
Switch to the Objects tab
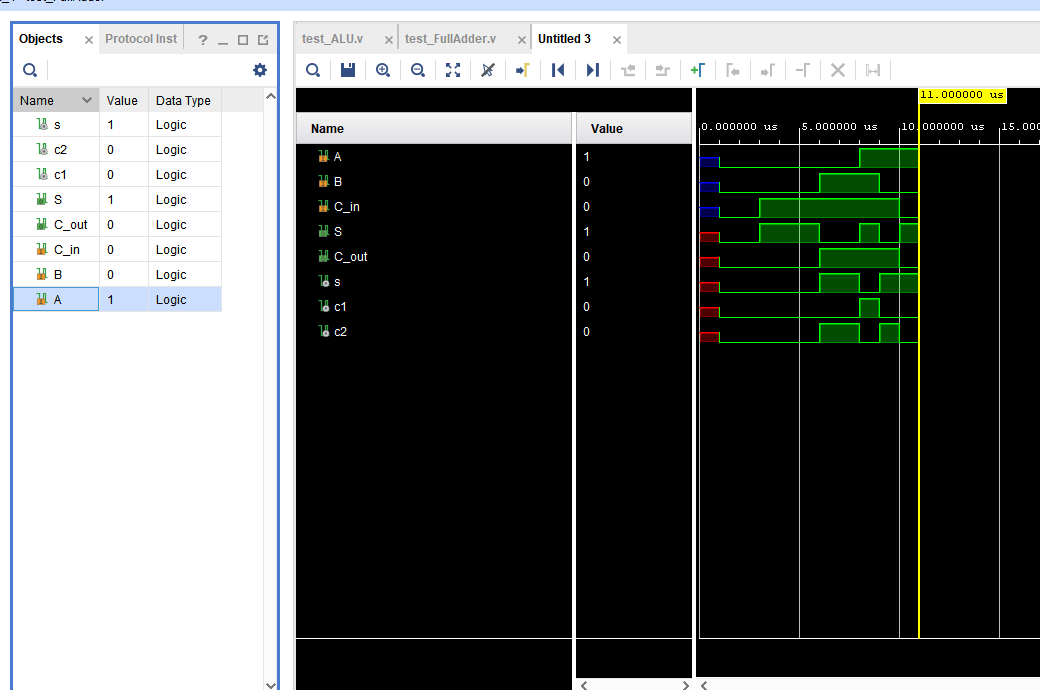pyautogui.click(x=40, y=38)
